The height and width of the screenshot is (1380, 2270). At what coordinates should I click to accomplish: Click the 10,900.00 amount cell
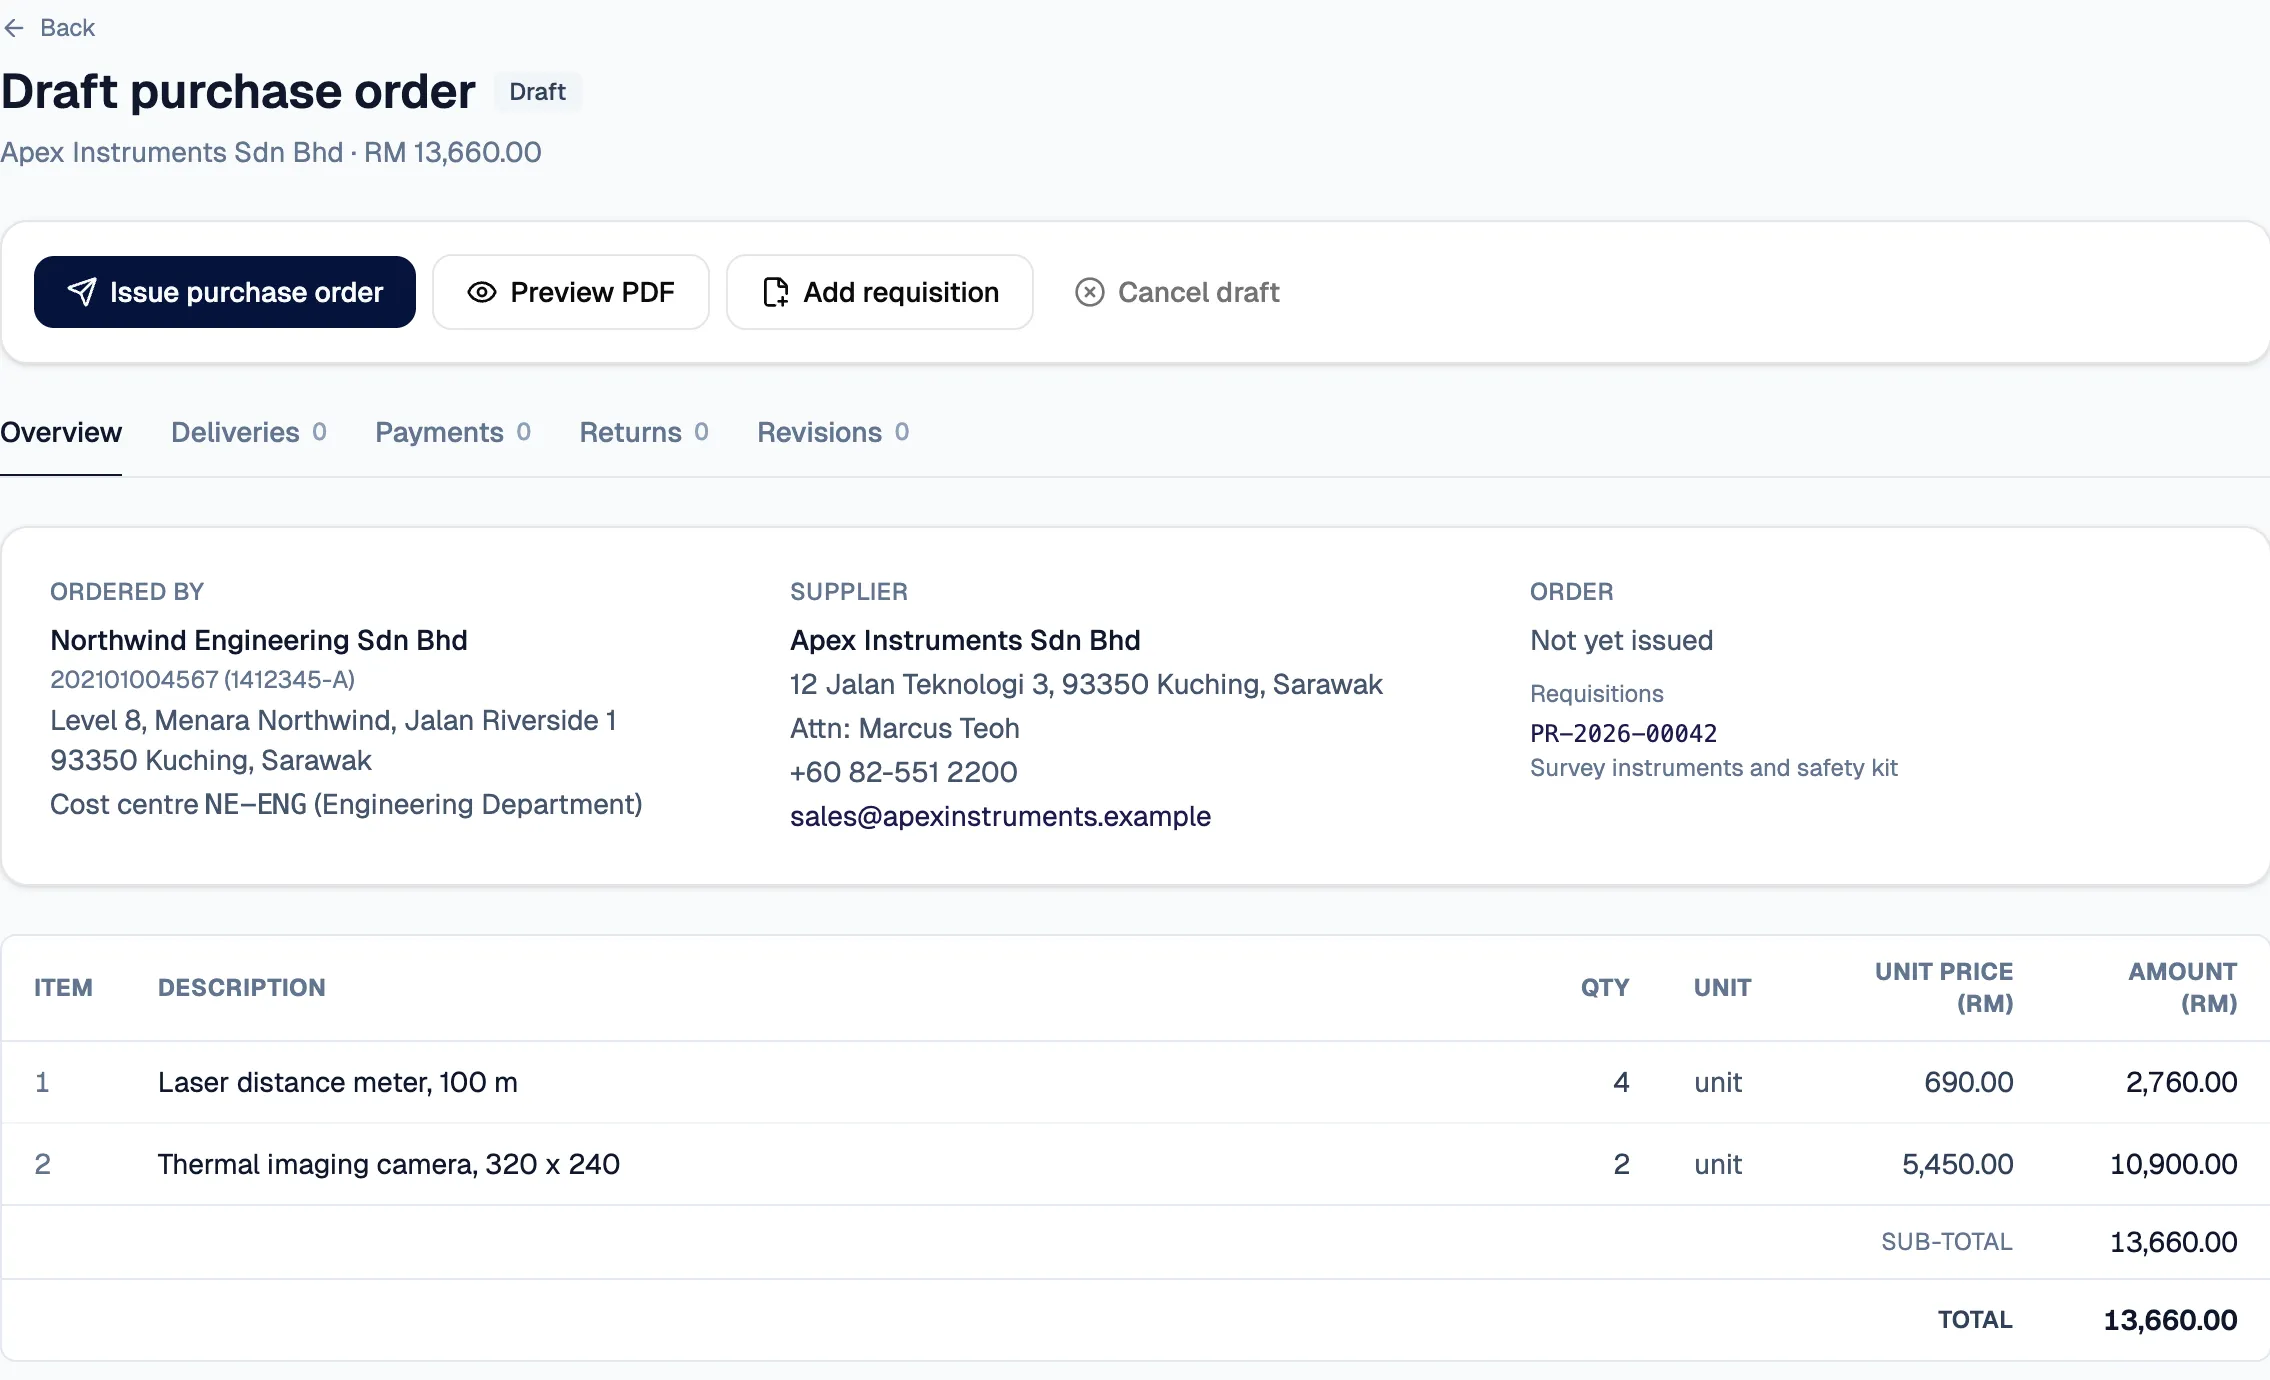[x=2173, y=1164]
